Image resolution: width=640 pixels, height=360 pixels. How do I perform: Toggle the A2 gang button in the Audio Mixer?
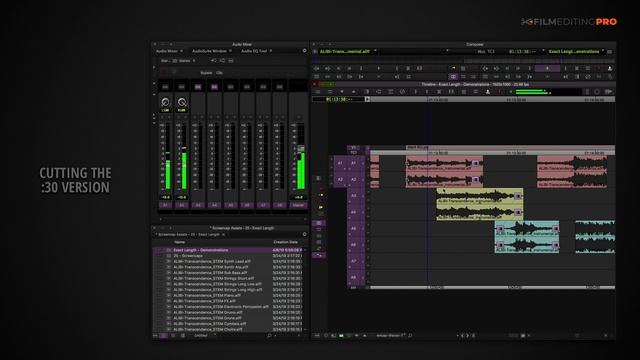(182, 87)
